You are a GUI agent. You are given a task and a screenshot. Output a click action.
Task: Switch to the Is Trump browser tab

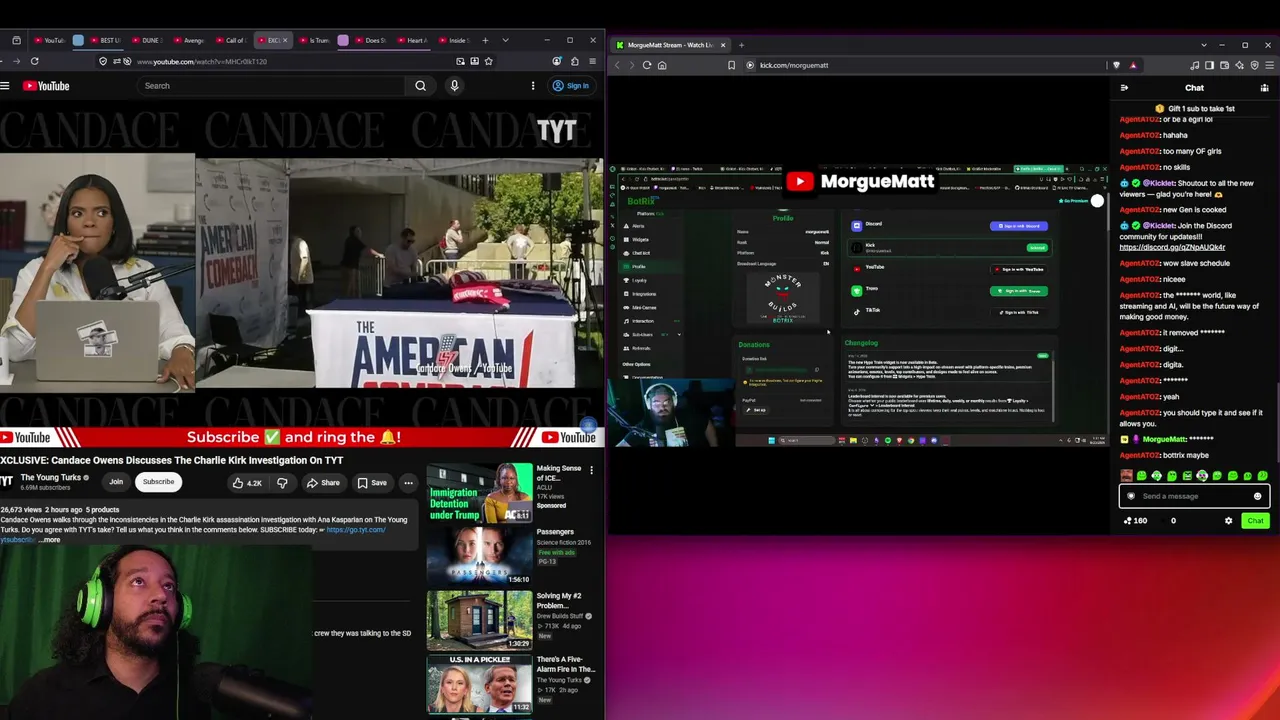pos(316,41)
